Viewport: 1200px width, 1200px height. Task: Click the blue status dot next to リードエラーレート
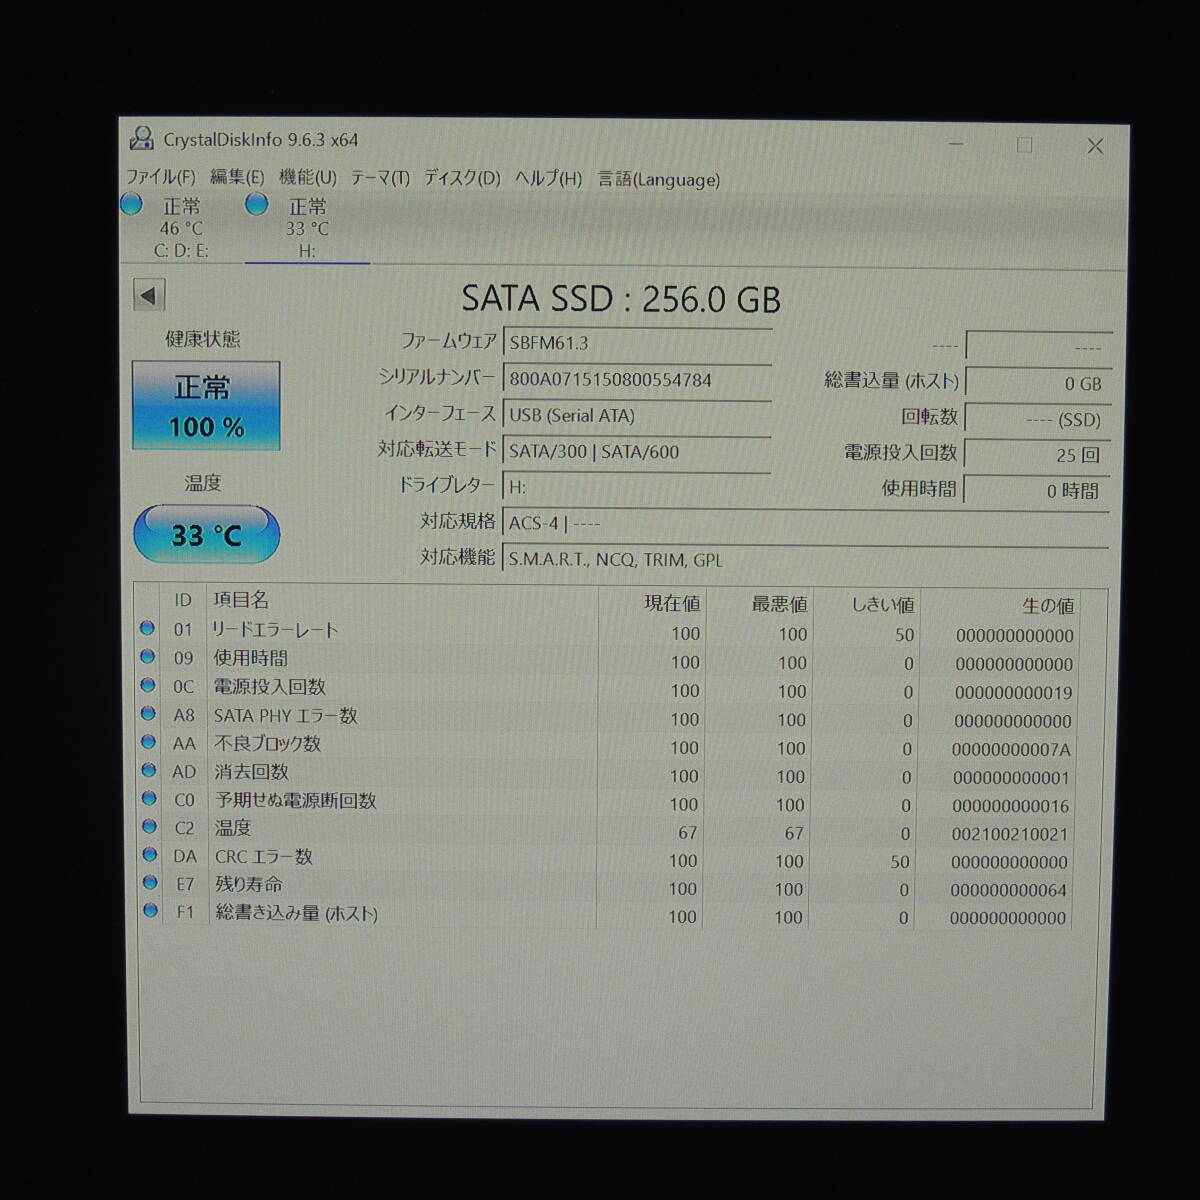[x=150, y=631]
